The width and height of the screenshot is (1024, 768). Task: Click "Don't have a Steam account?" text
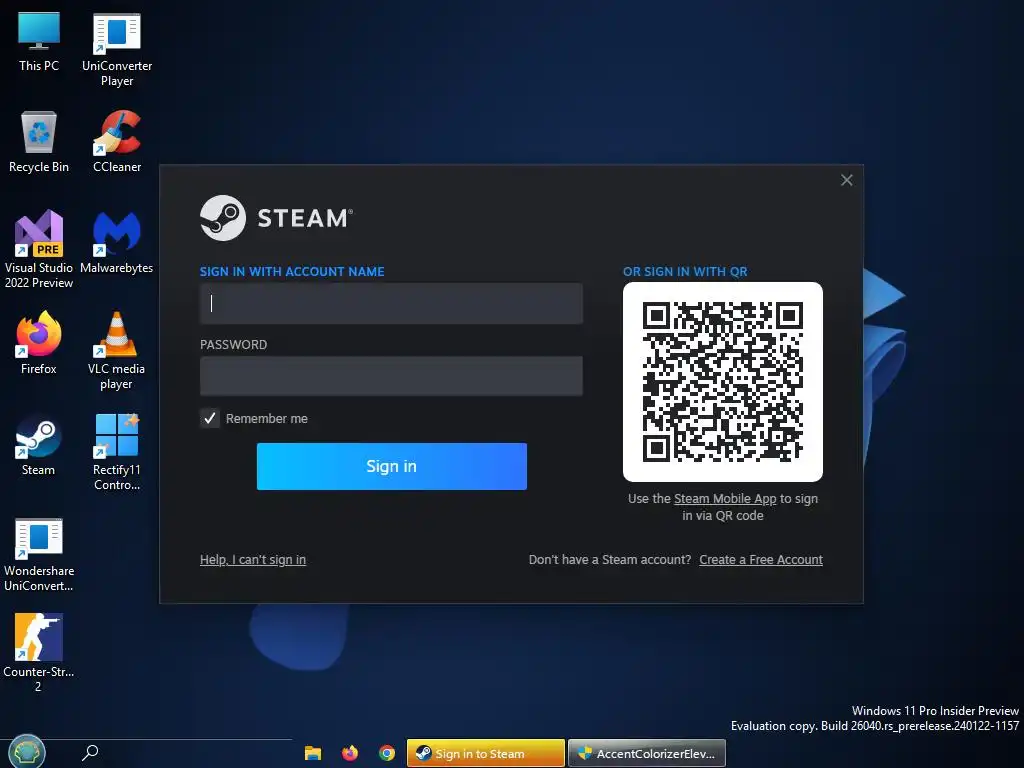[x=610, y=560]
